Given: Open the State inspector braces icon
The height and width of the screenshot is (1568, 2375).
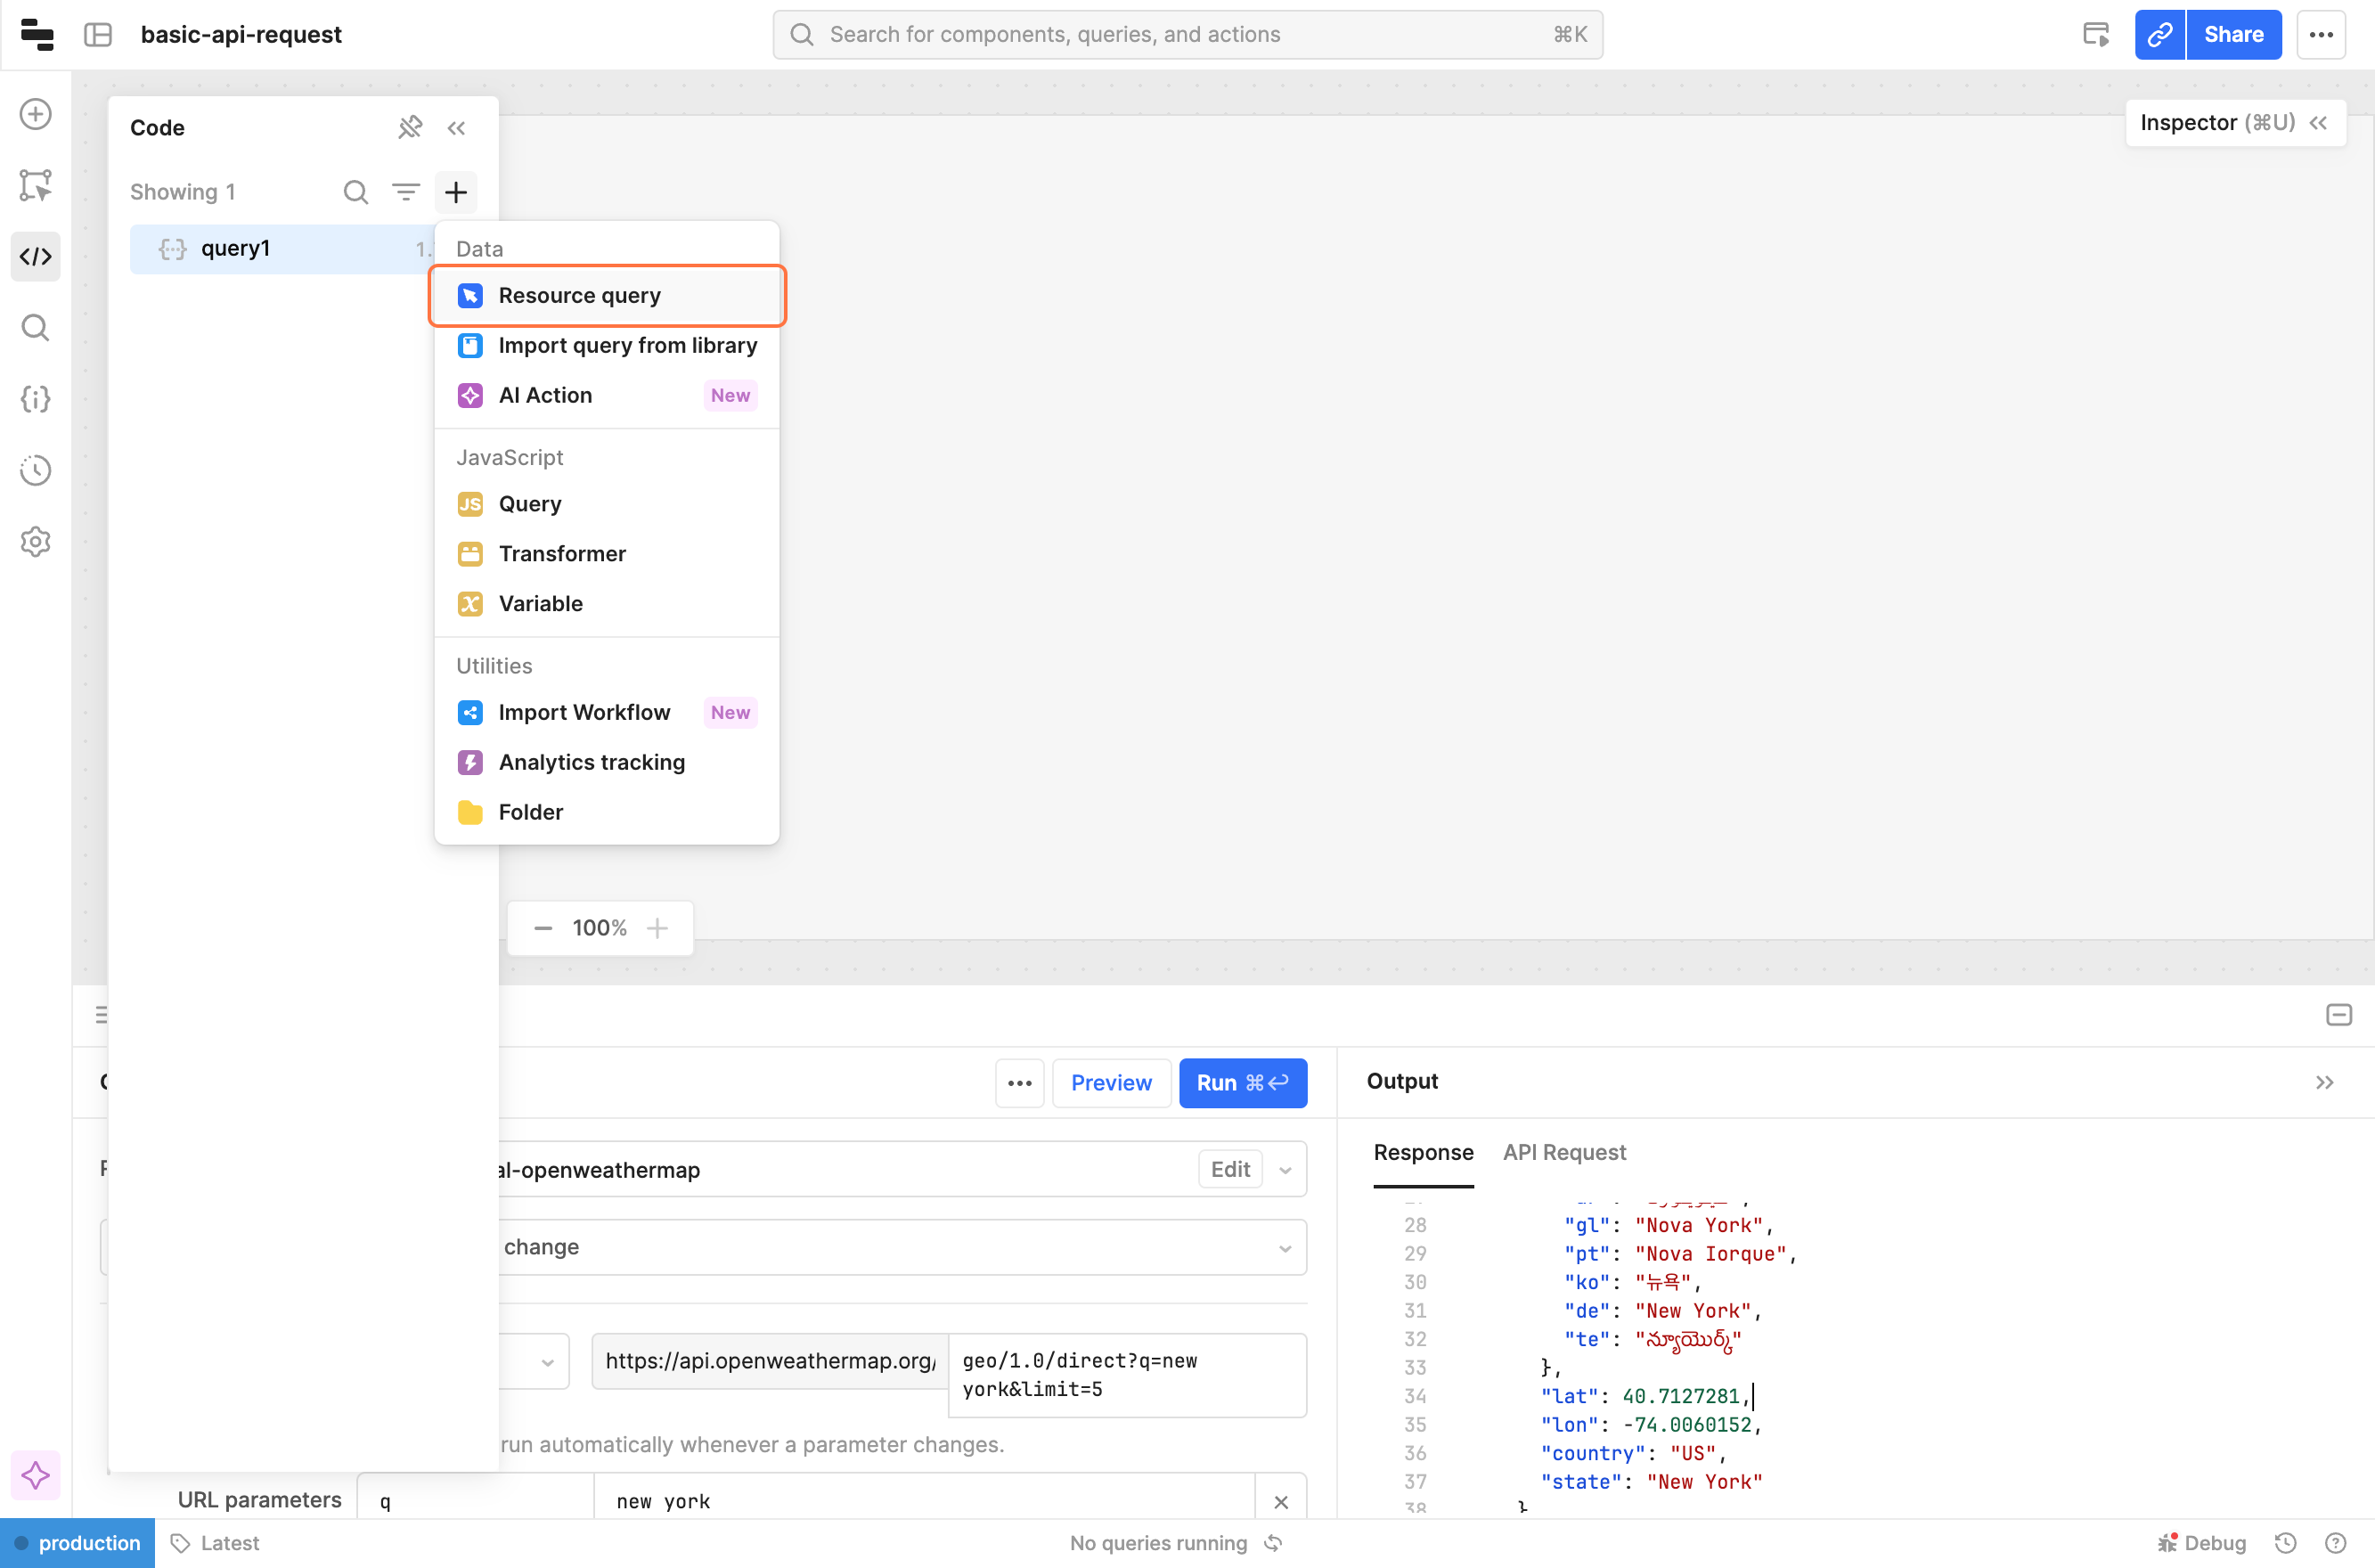Looking at the screenshot, I should [x=35, y=399].
